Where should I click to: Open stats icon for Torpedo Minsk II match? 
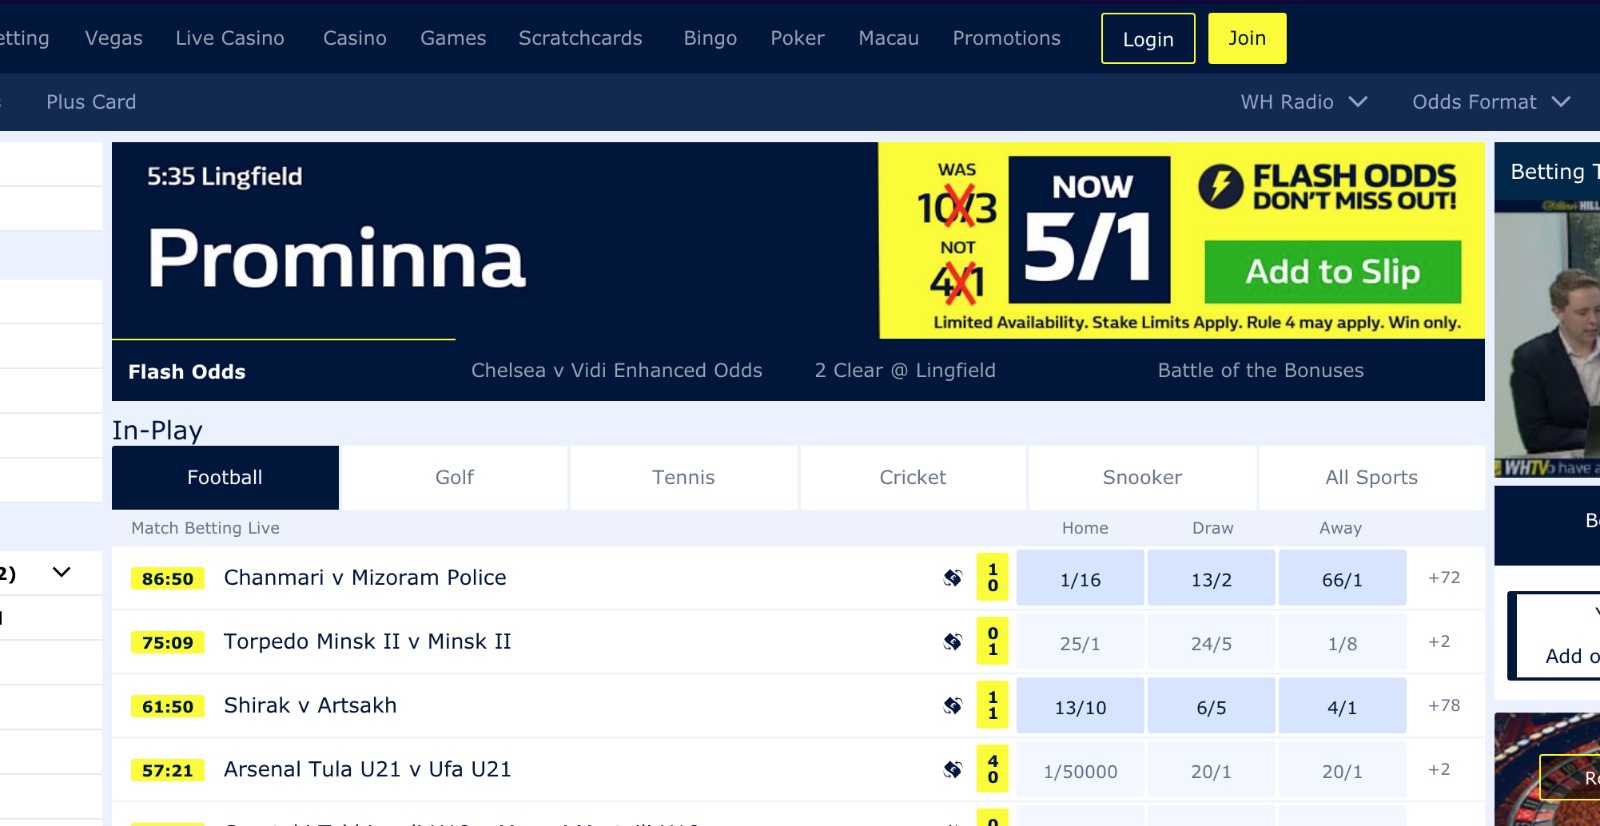pyautogui.click(x=952, y=641)
